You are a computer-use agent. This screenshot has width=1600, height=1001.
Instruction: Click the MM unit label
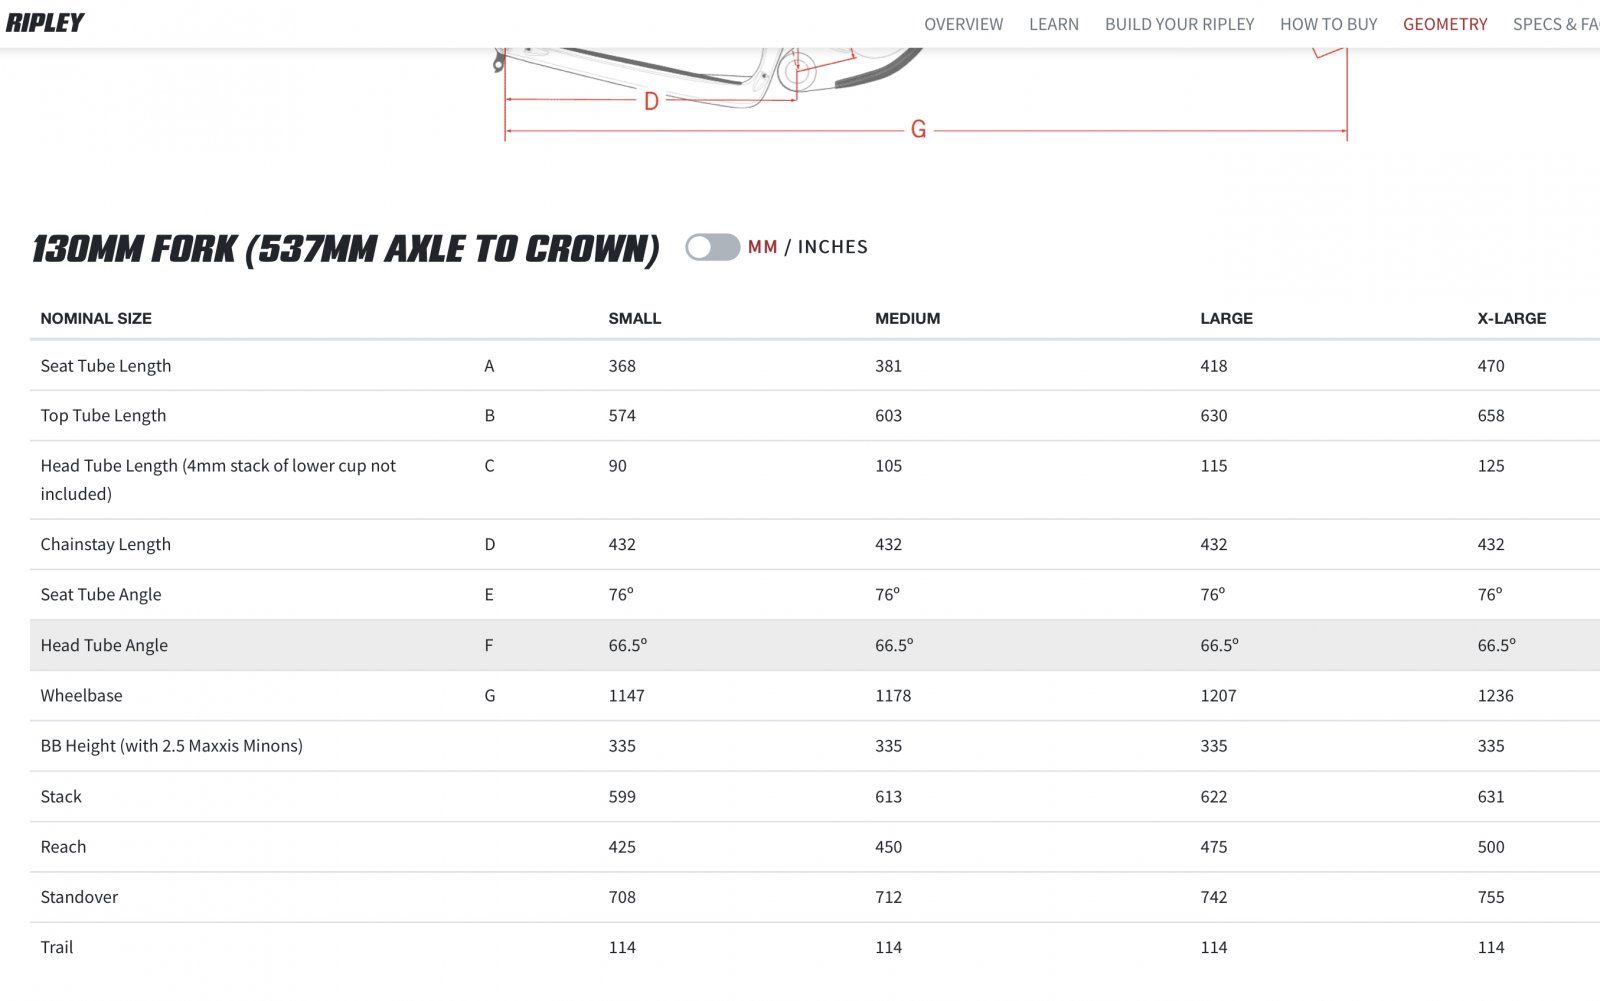(x=762, y=247)
